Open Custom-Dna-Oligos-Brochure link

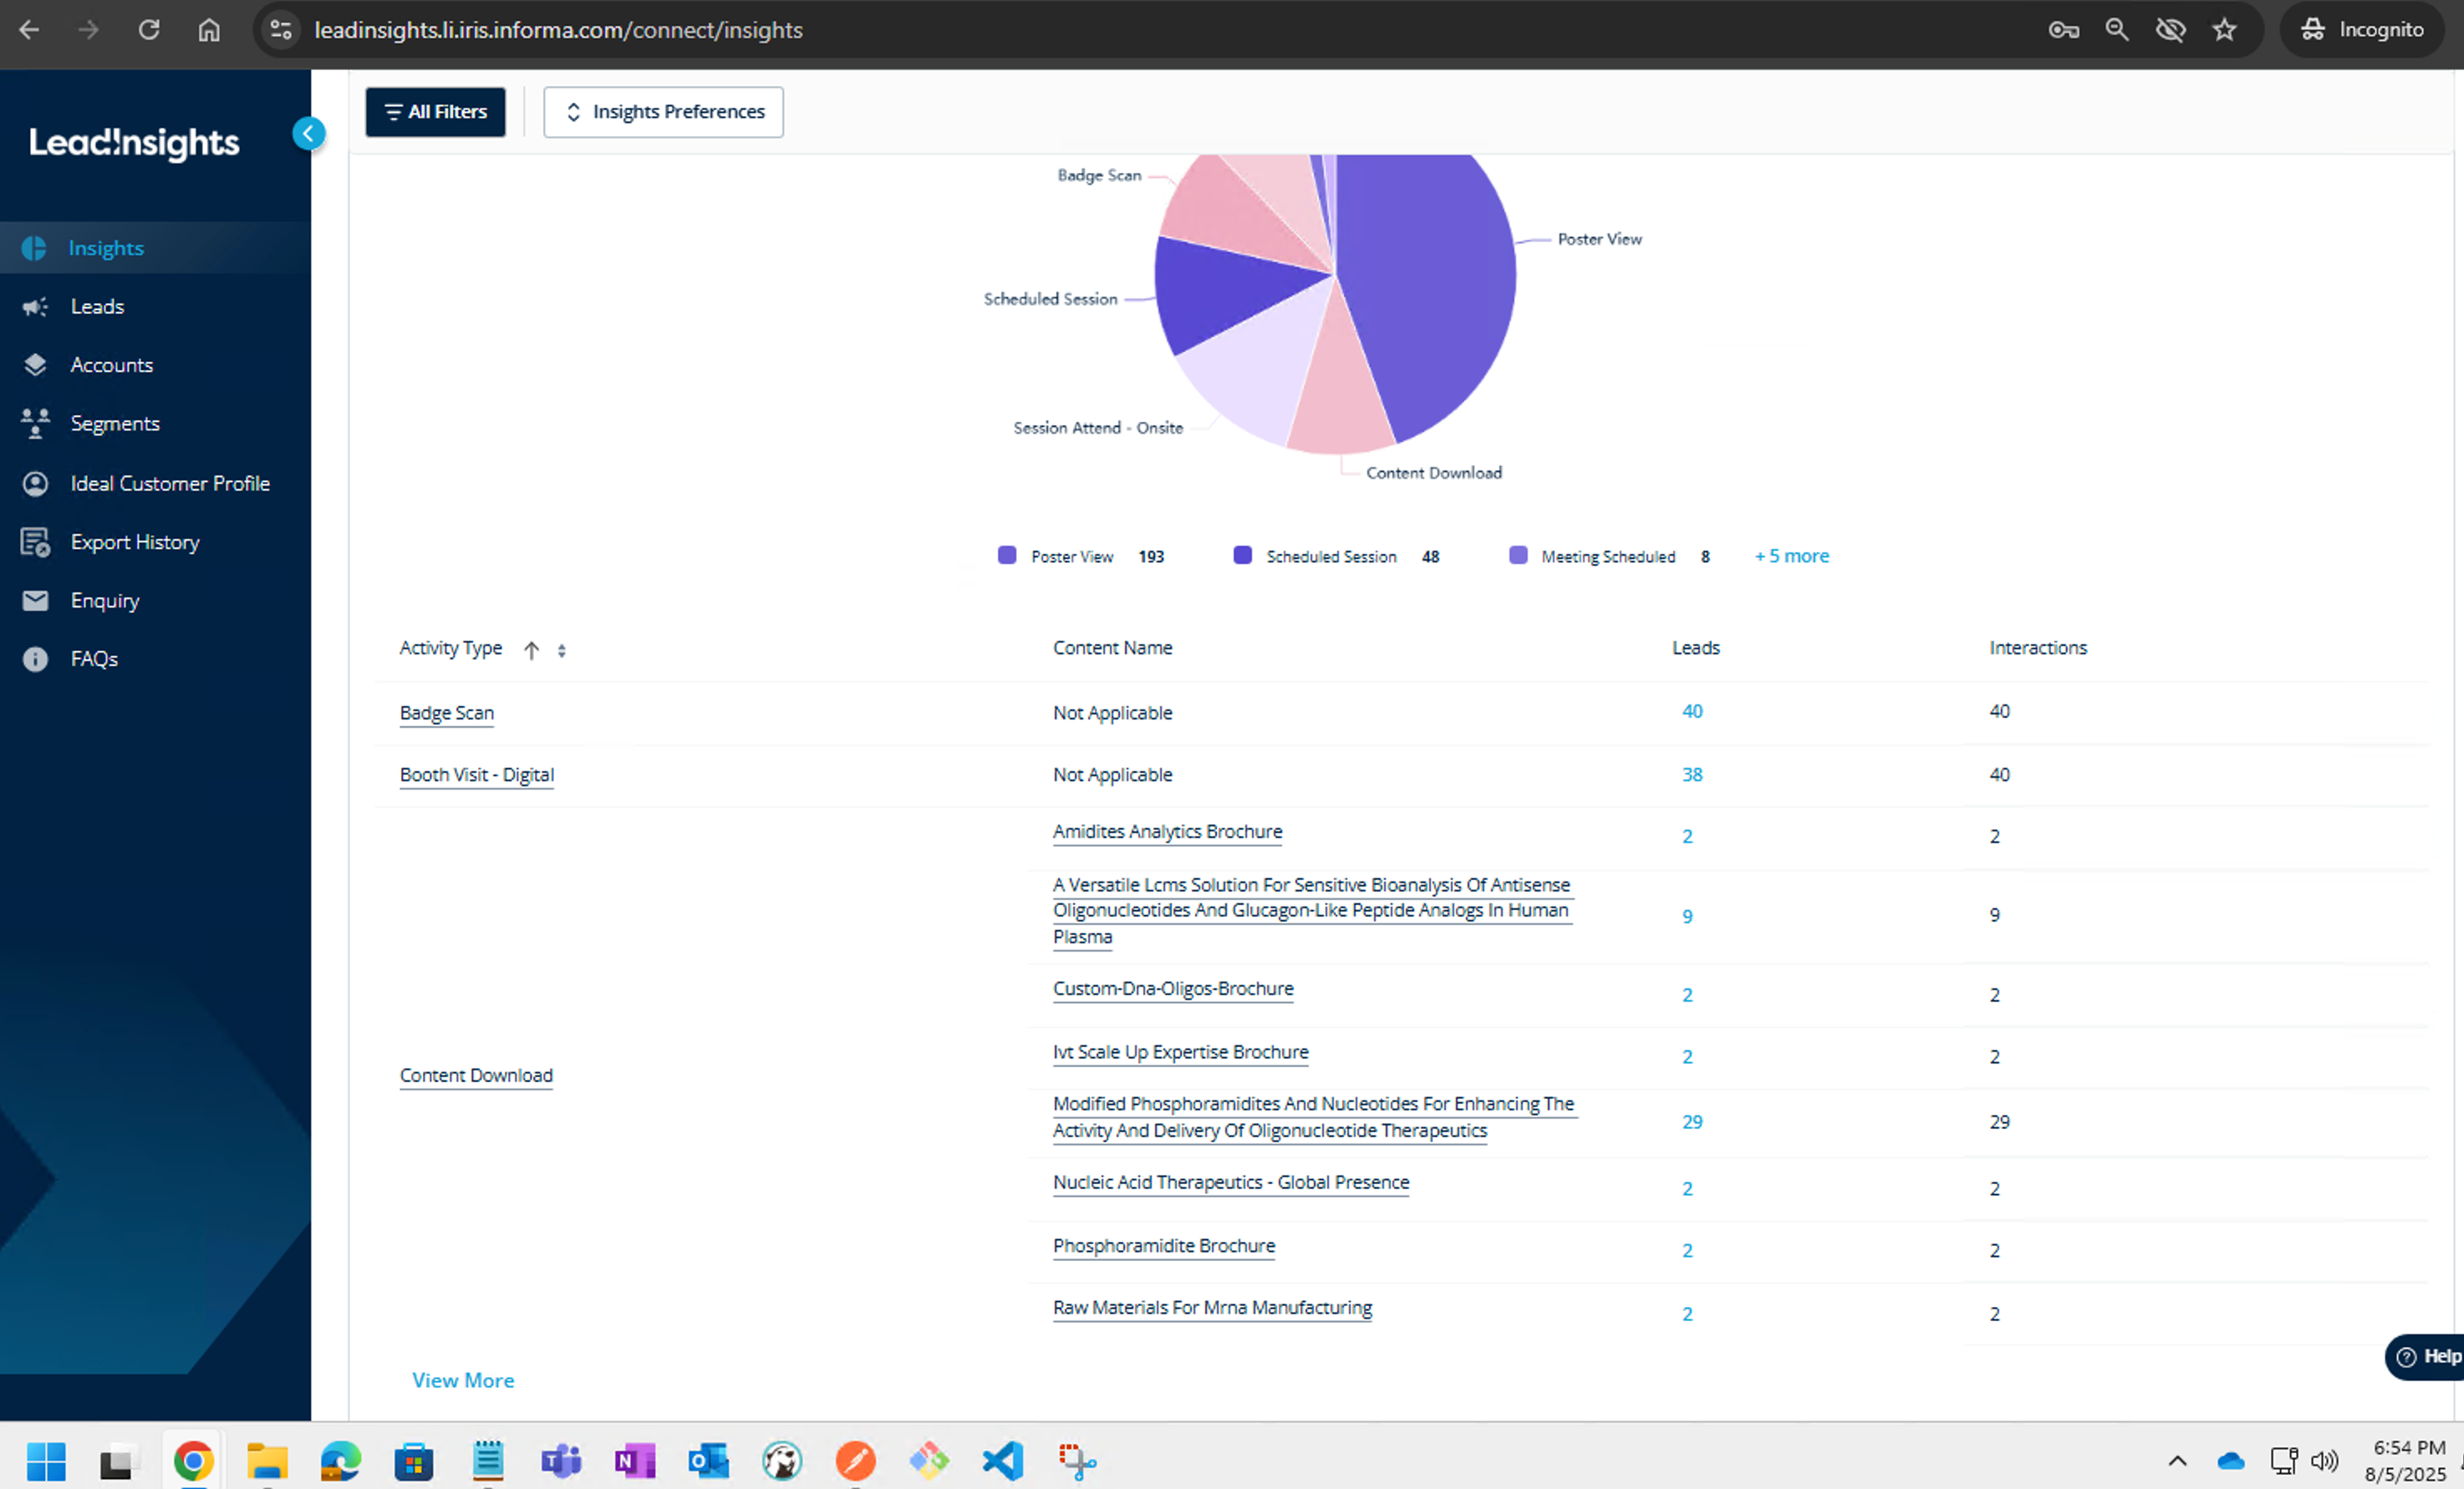1173,989
